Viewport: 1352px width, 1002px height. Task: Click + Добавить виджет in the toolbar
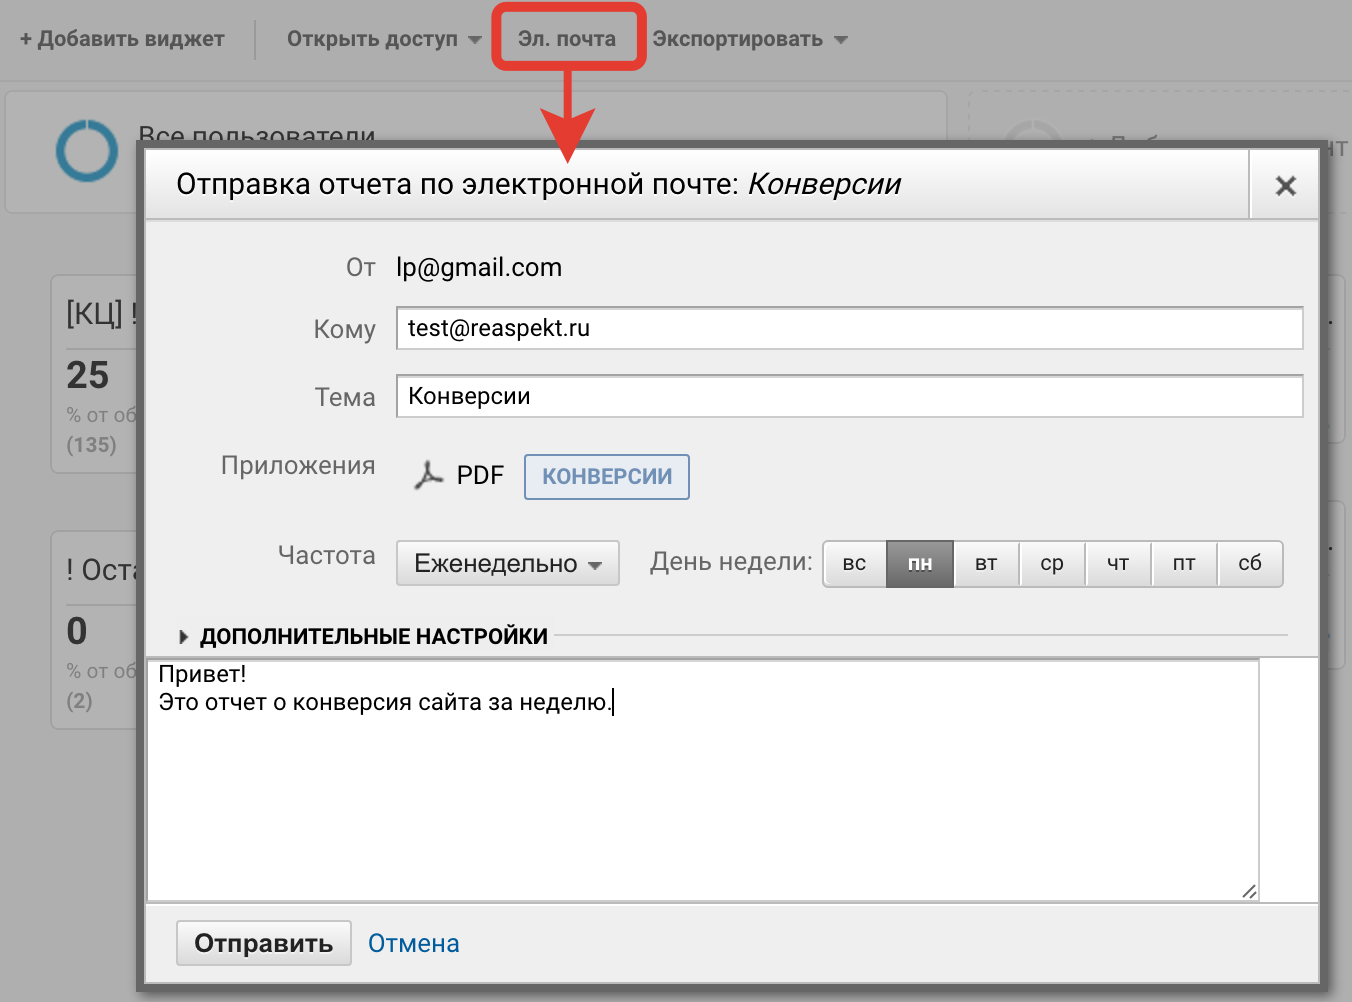click(120, 38)
